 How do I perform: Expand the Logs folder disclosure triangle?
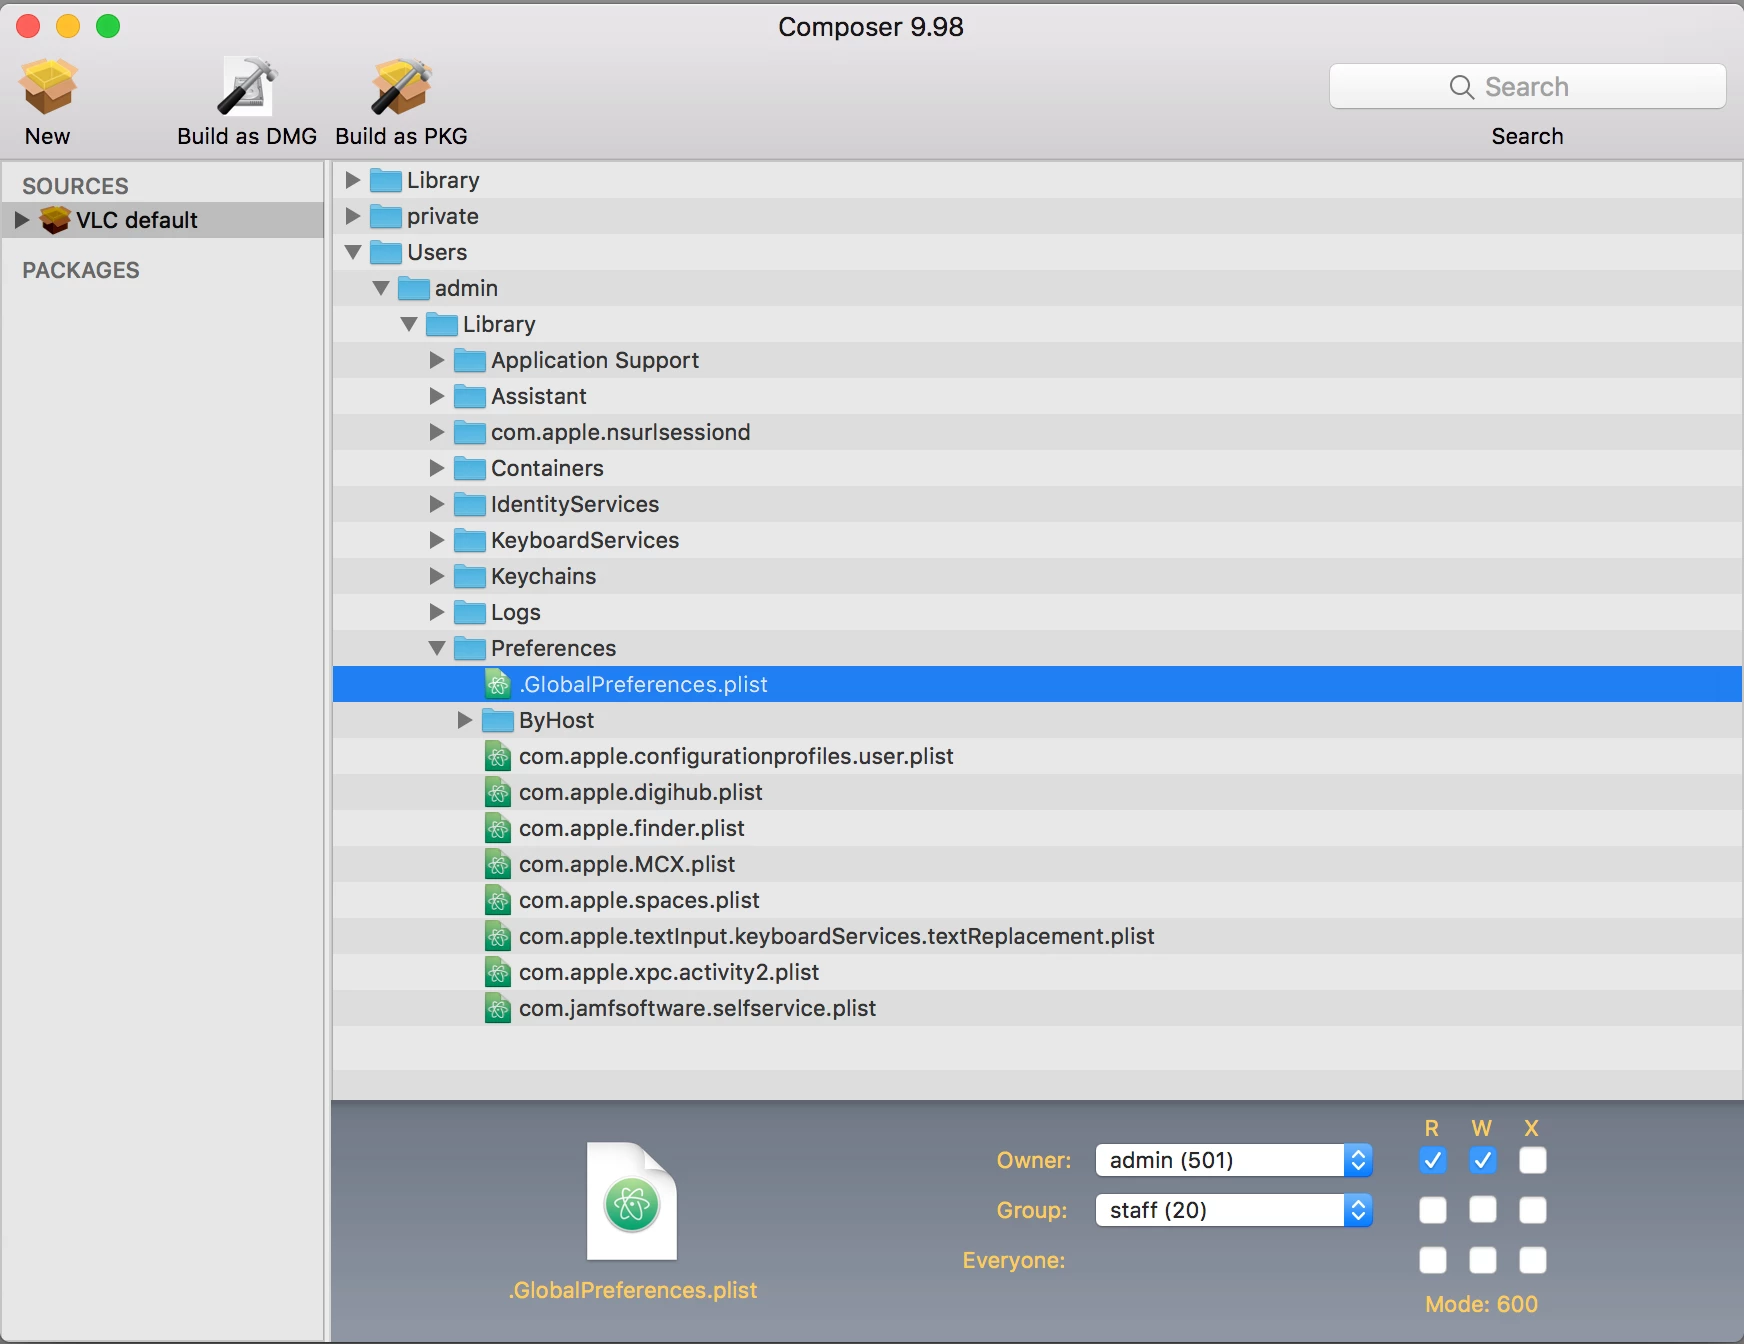coord(436,612)
